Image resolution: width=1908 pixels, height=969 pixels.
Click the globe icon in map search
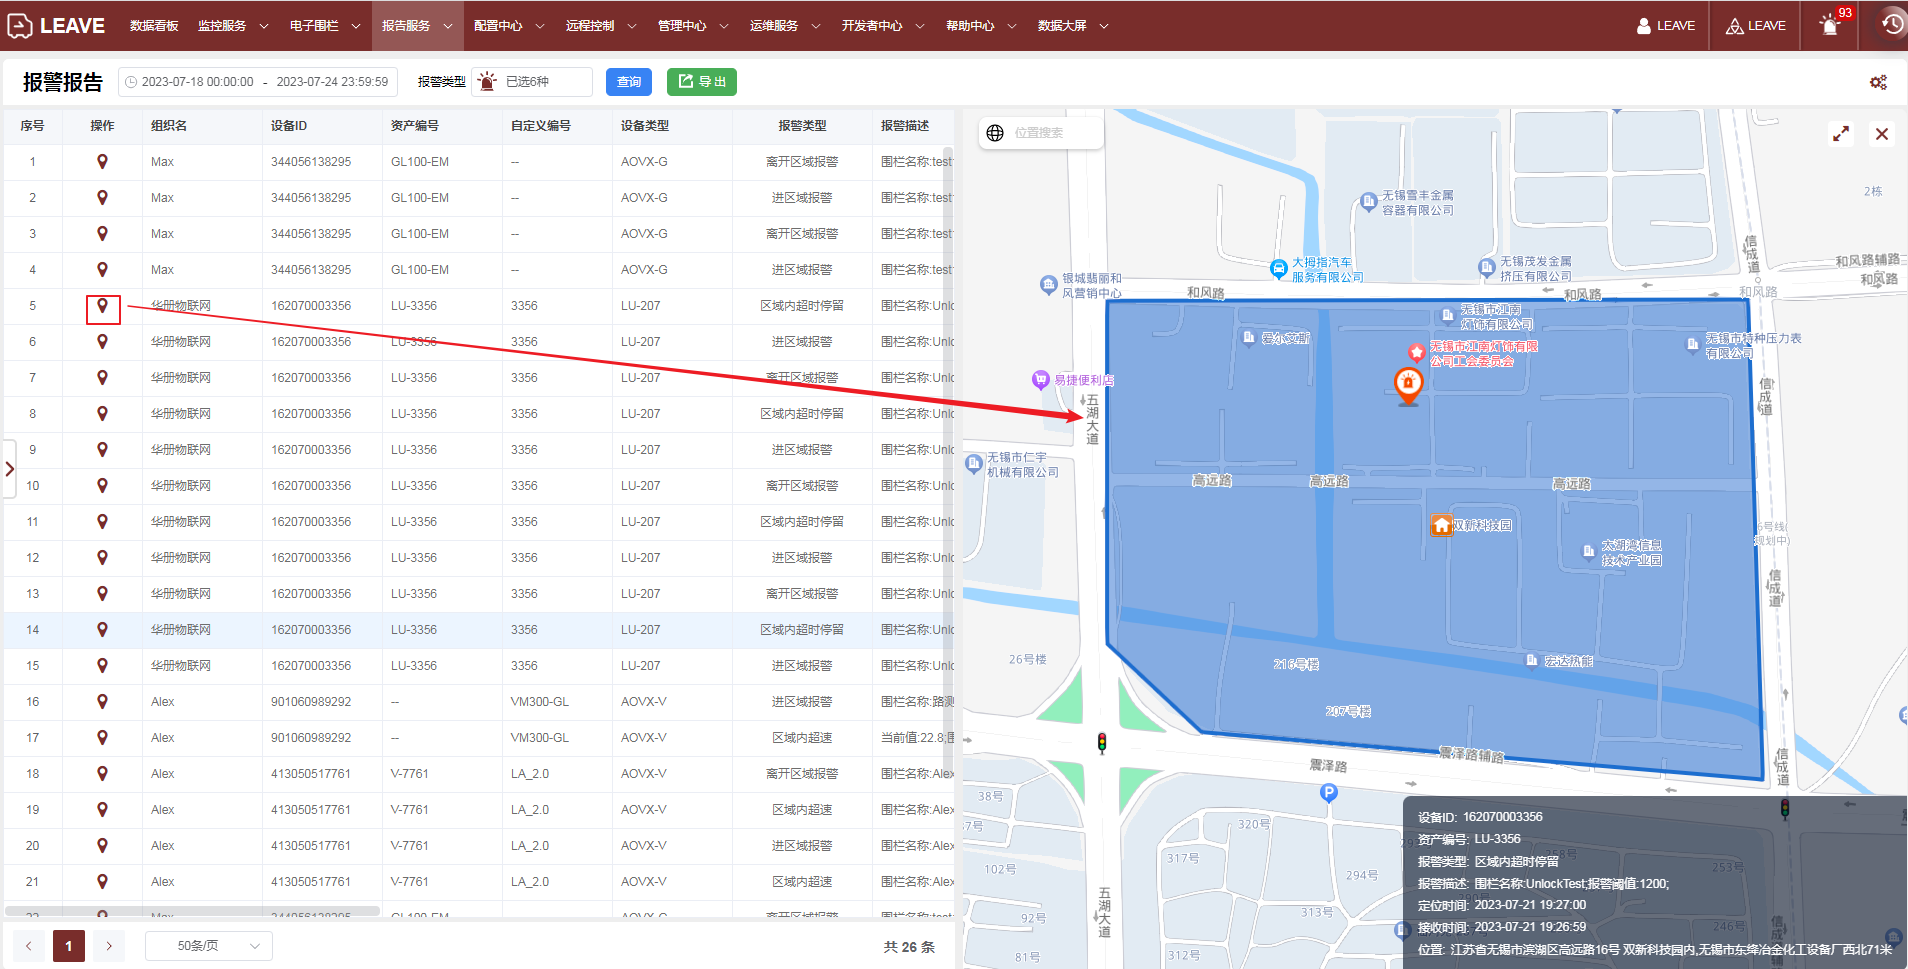pos(995,133)
